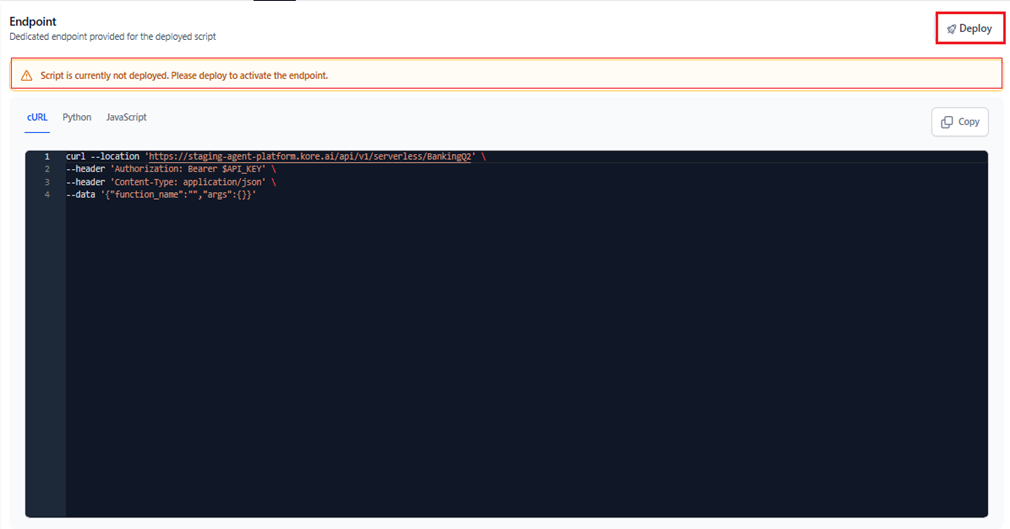
Task: Click line number 2 in code gutter
Action: (47, 169)
